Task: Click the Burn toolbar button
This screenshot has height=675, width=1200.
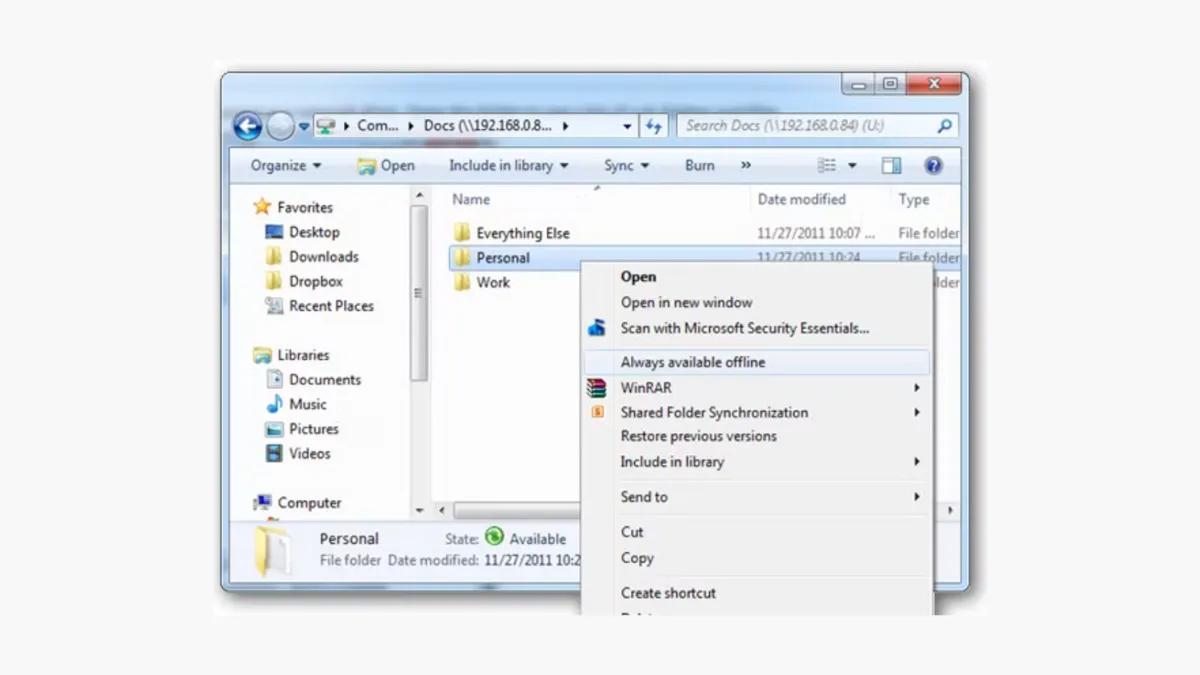Action: pos(699,165)
